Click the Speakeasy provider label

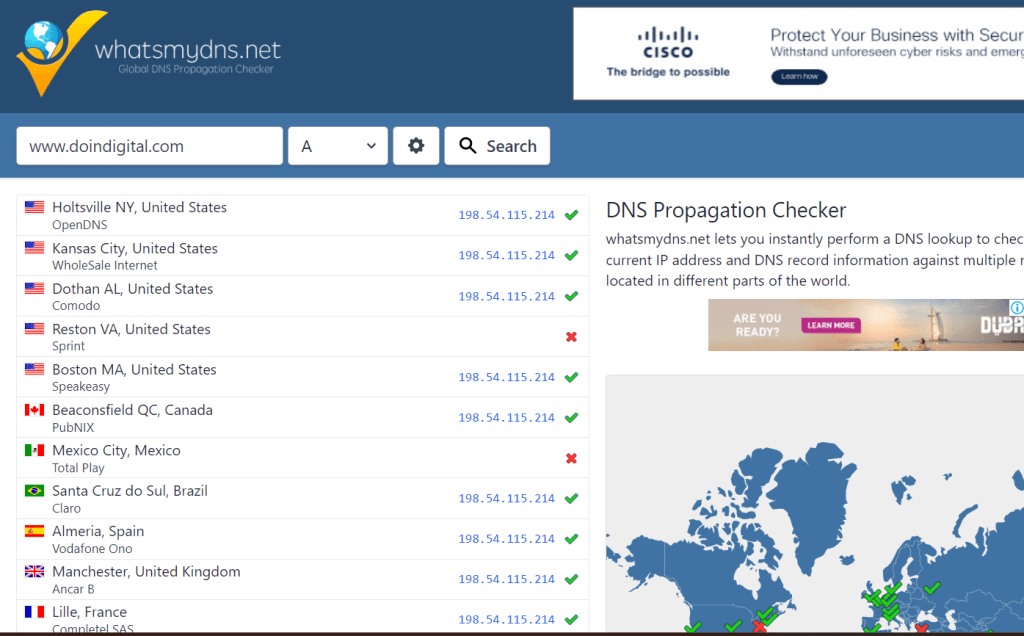click(81, 387)
